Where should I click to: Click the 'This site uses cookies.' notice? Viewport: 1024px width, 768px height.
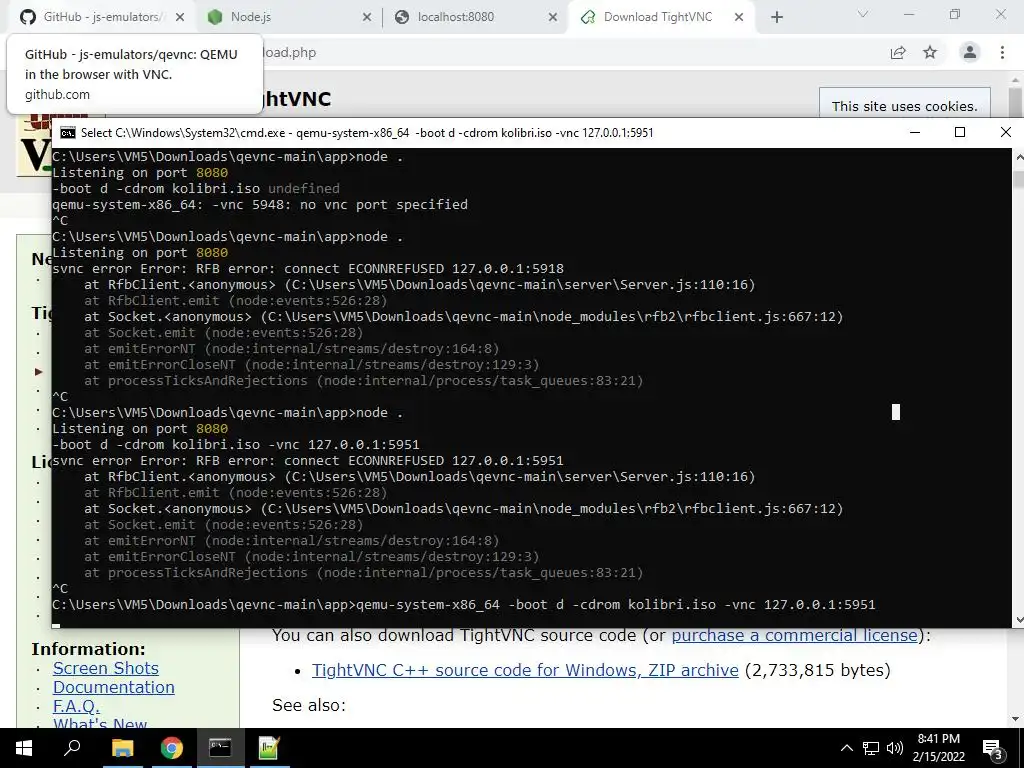(904, 106)
